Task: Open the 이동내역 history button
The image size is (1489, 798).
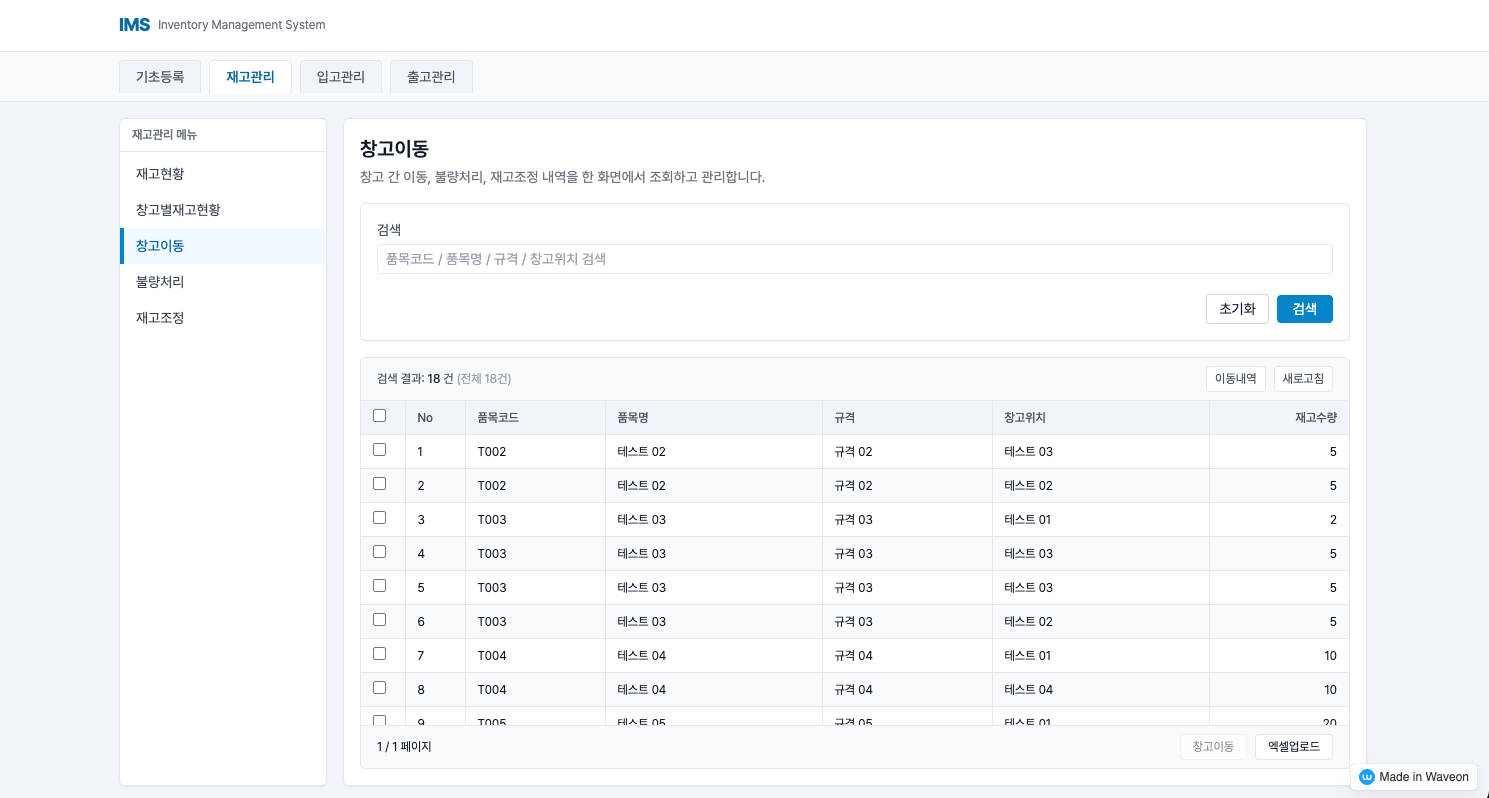Action: coord(1235,379)
